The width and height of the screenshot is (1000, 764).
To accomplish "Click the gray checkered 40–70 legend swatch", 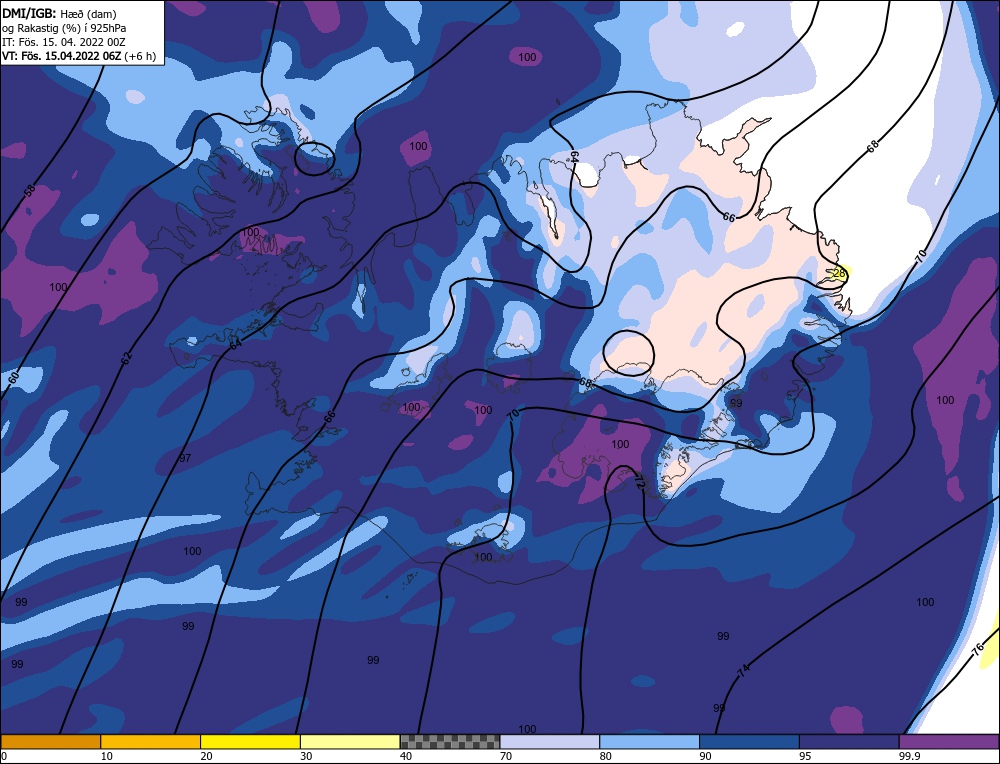I will 450,742.
